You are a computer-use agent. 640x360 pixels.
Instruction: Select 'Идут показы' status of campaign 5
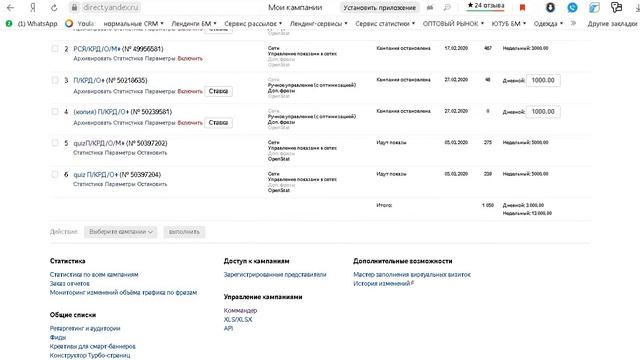point(391,142)
